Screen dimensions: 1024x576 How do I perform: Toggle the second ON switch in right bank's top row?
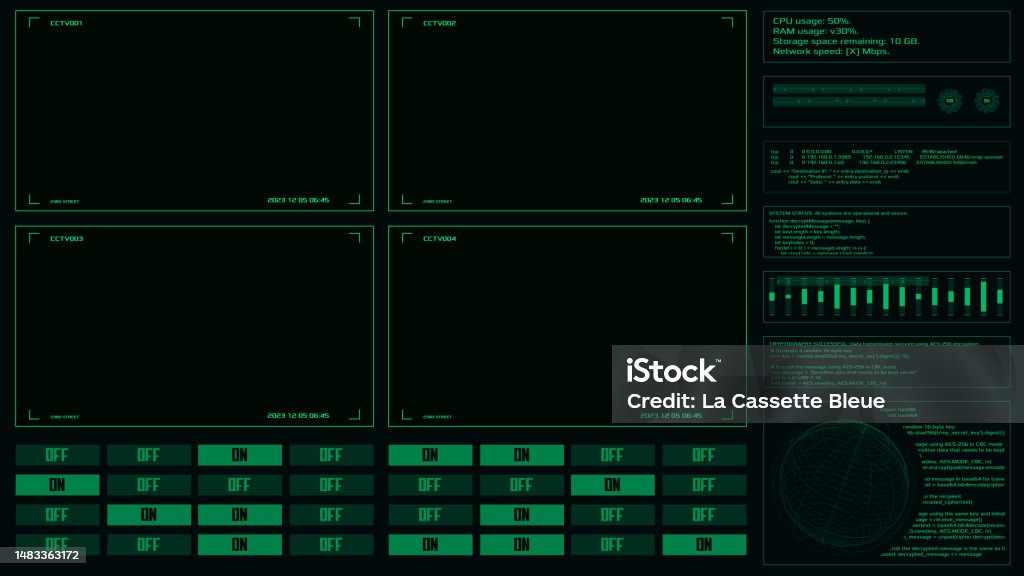pos(522,455)
